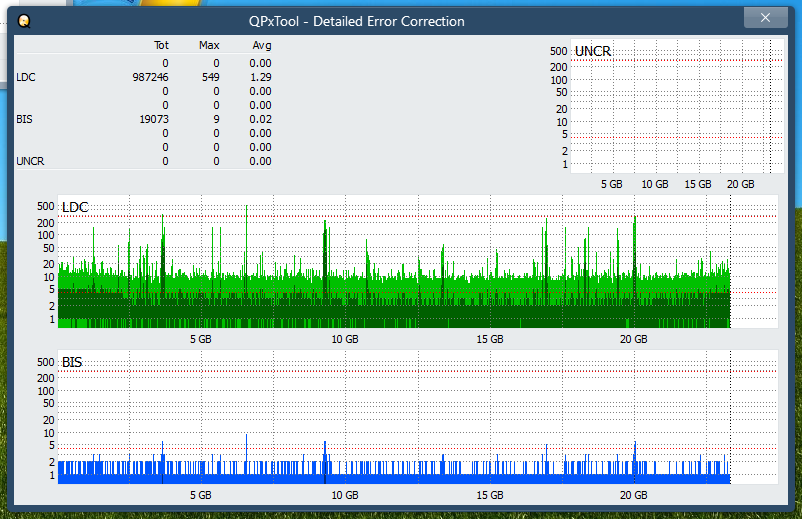This screenshot has height=519, width=802.
Task: Click the '15 GB' axis label under BIS chart
Action: point(490,495)
